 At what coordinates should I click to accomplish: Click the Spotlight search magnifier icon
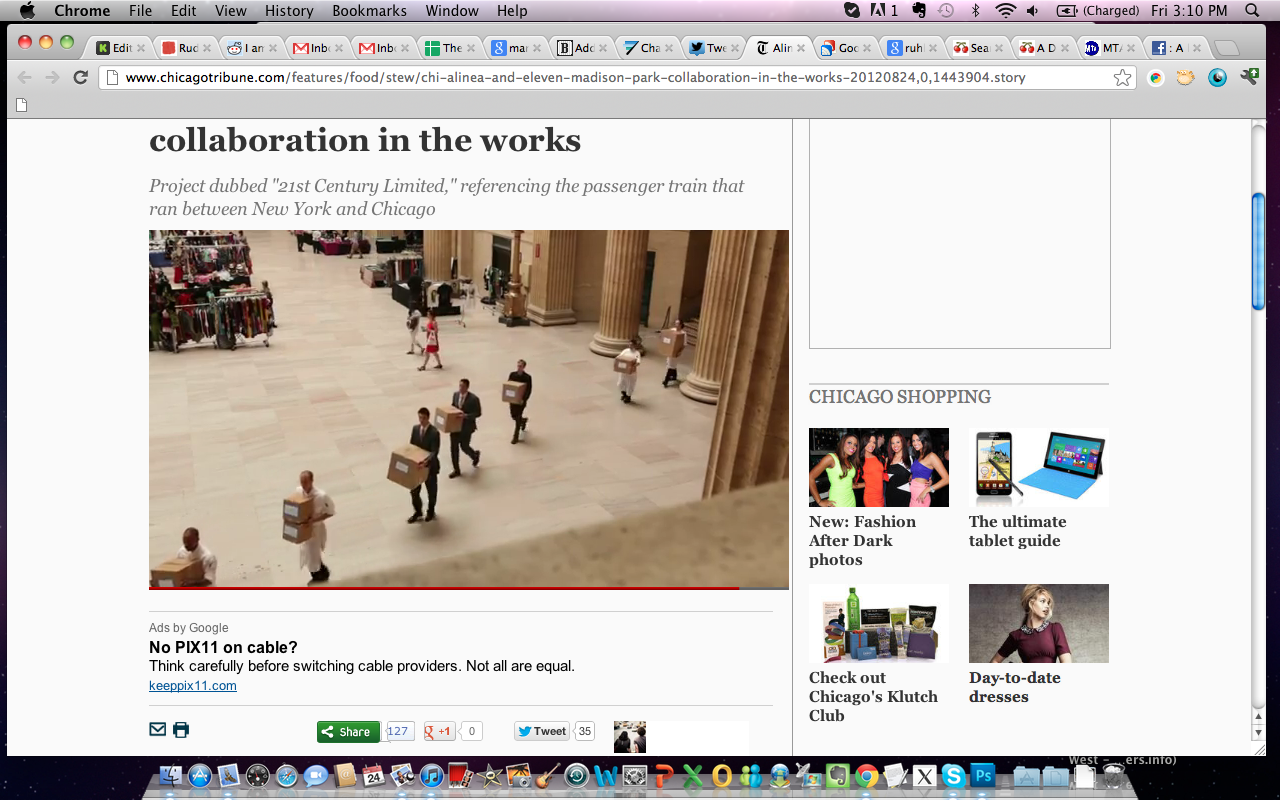coord(1252,11)
